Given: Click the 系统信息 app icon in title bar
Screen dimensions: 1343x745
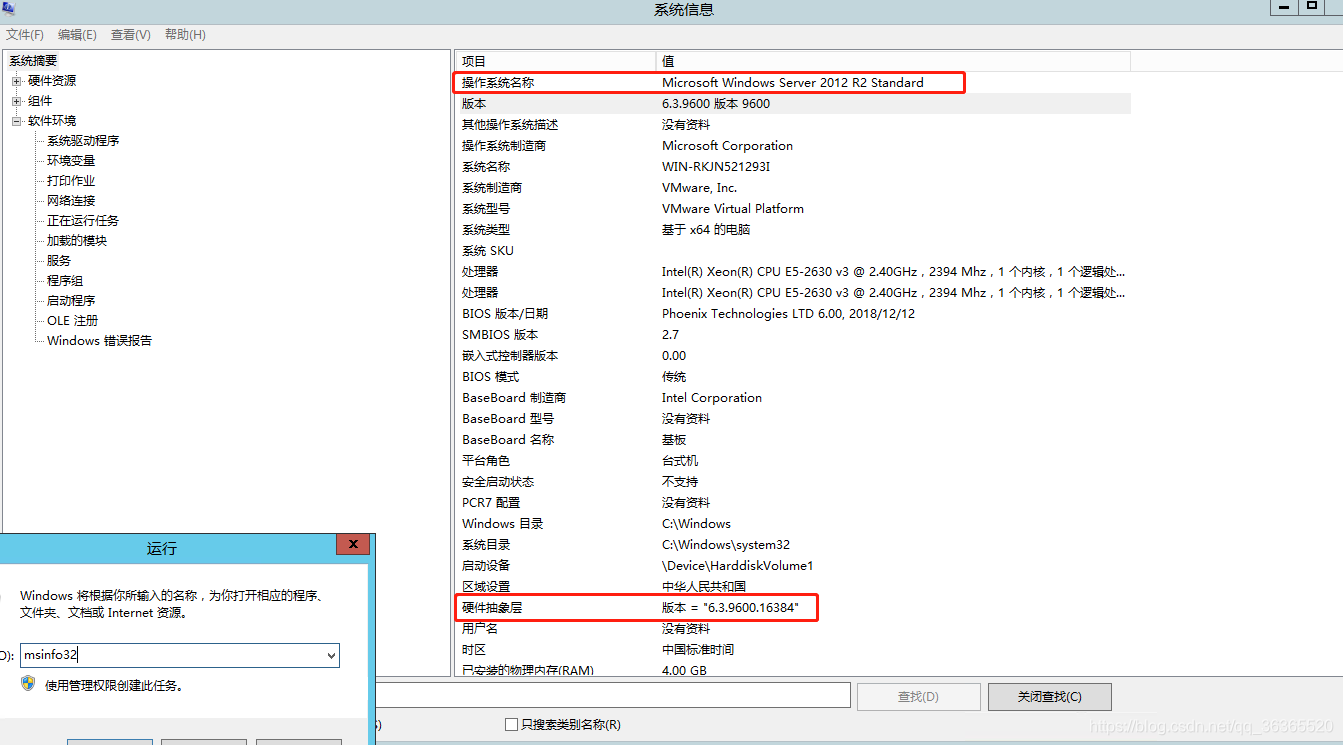Looking at the screenshot, I should click(x=9, y=9).
